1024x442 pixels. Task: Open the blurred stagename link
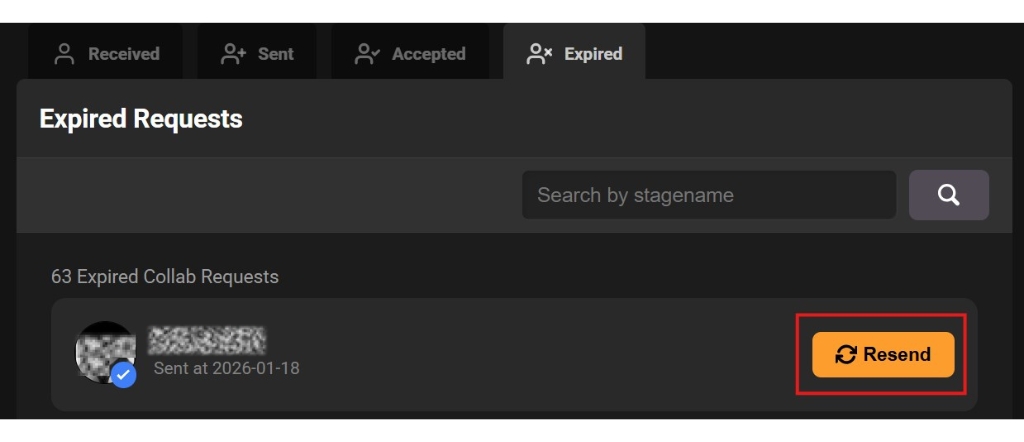207,340
